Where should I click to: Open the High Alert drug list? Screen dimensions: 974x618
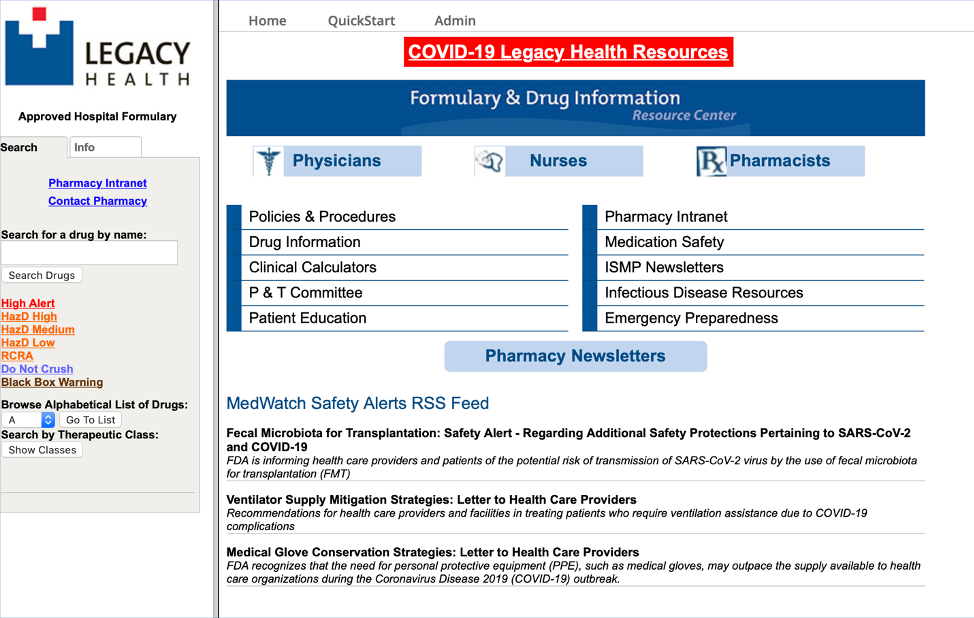[x=28, y=303]
